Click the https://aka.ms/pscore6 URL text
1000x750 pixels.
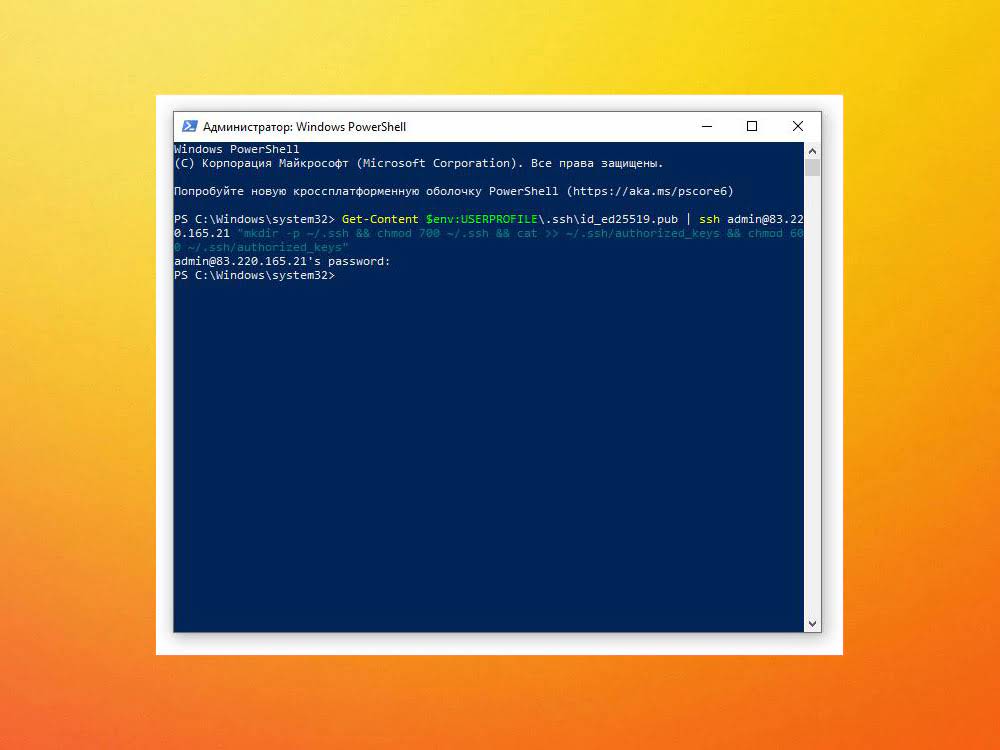(650, 191)
